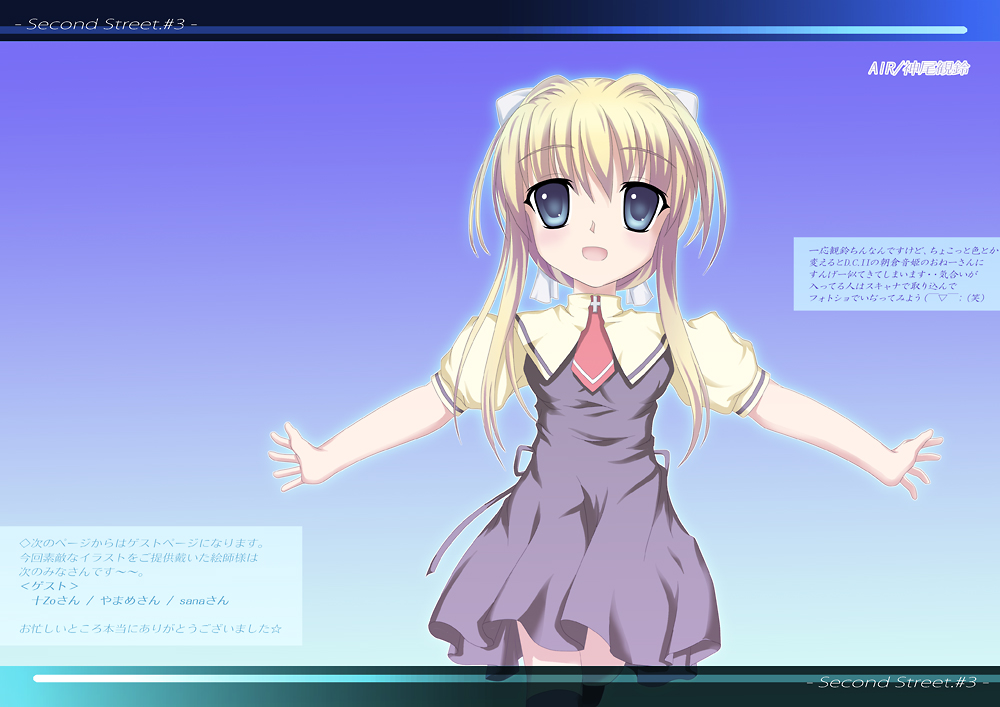Click the line "次のページからはゲストページになります。"

pos(142,543)
